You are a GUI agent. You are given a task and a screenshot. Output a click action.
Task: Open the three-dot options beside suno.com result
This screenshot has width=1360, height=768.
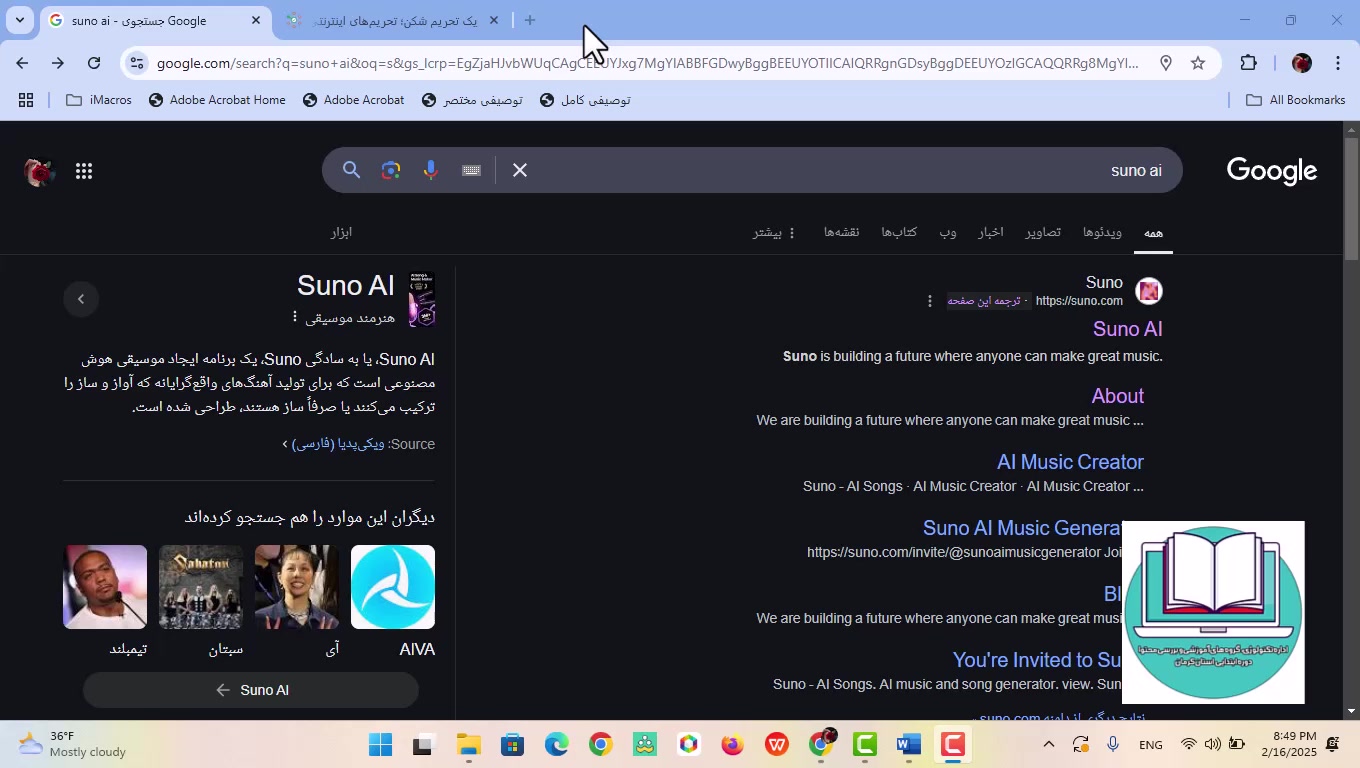(929, 300)
